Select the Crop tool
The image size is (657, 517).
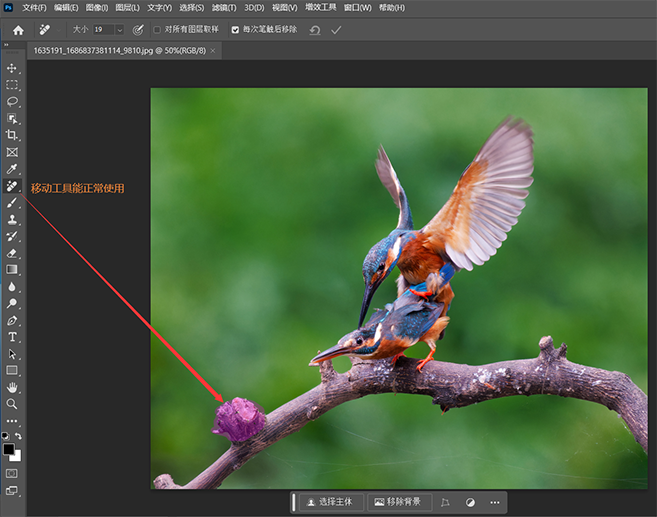(12, 135)
